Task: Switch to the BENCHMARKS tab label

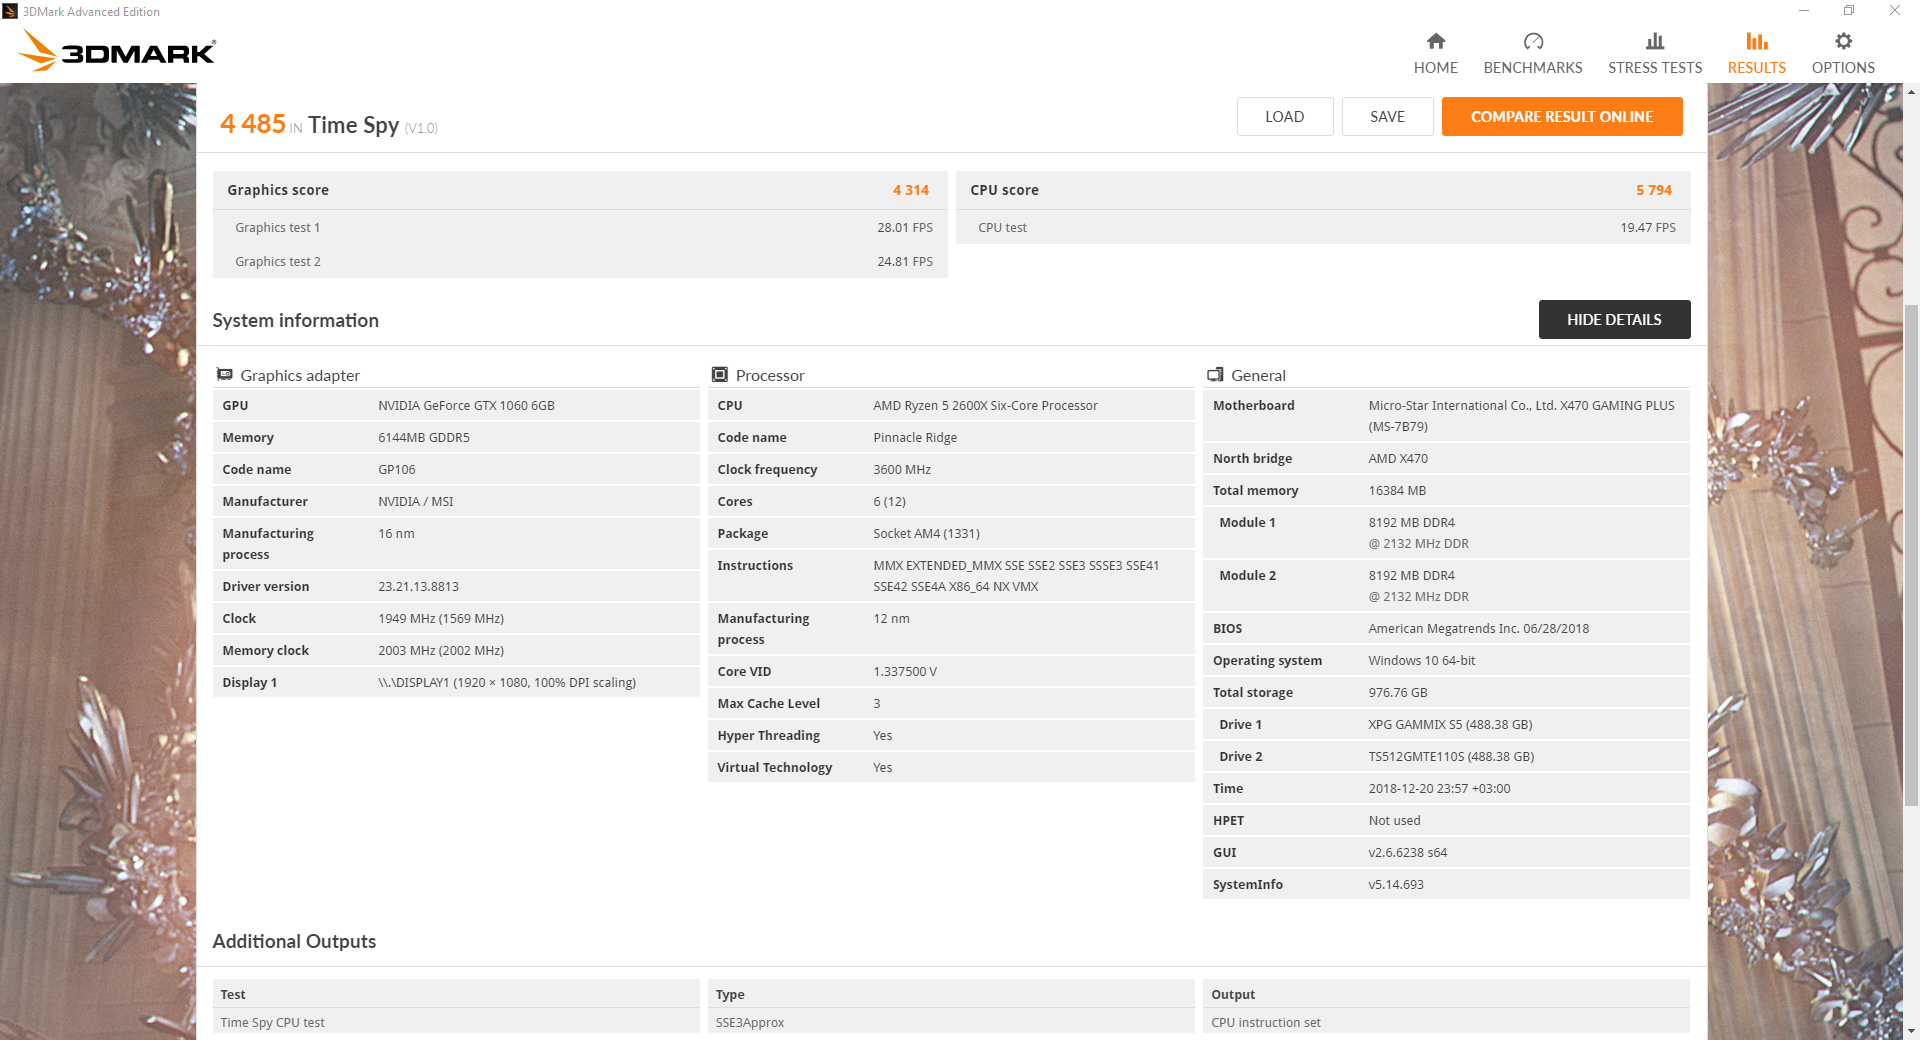Action: [1533, 68]
